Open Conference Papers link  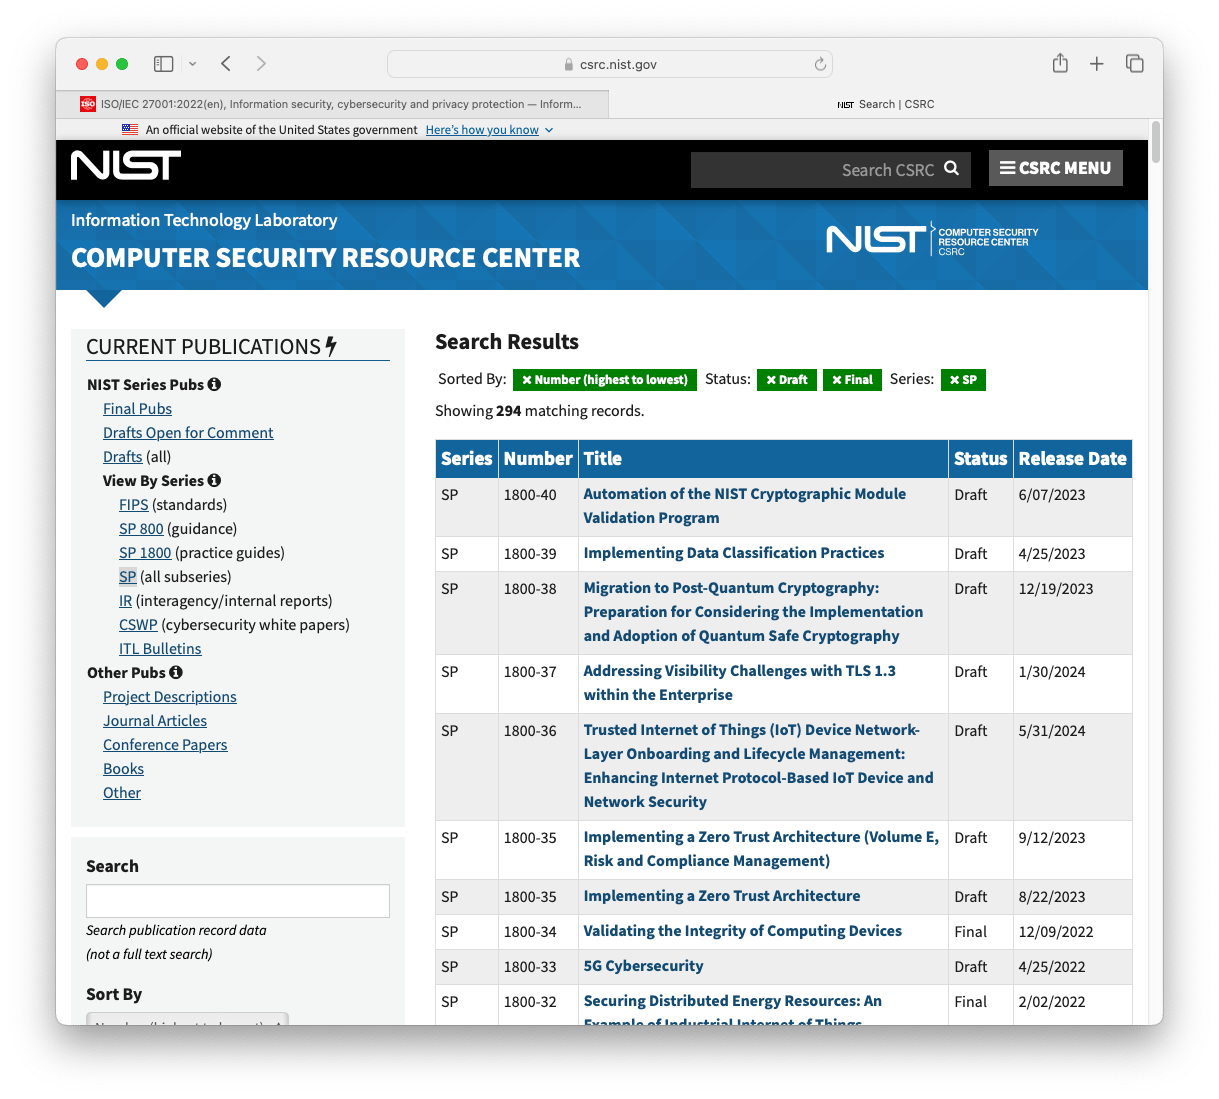(165, 745)
